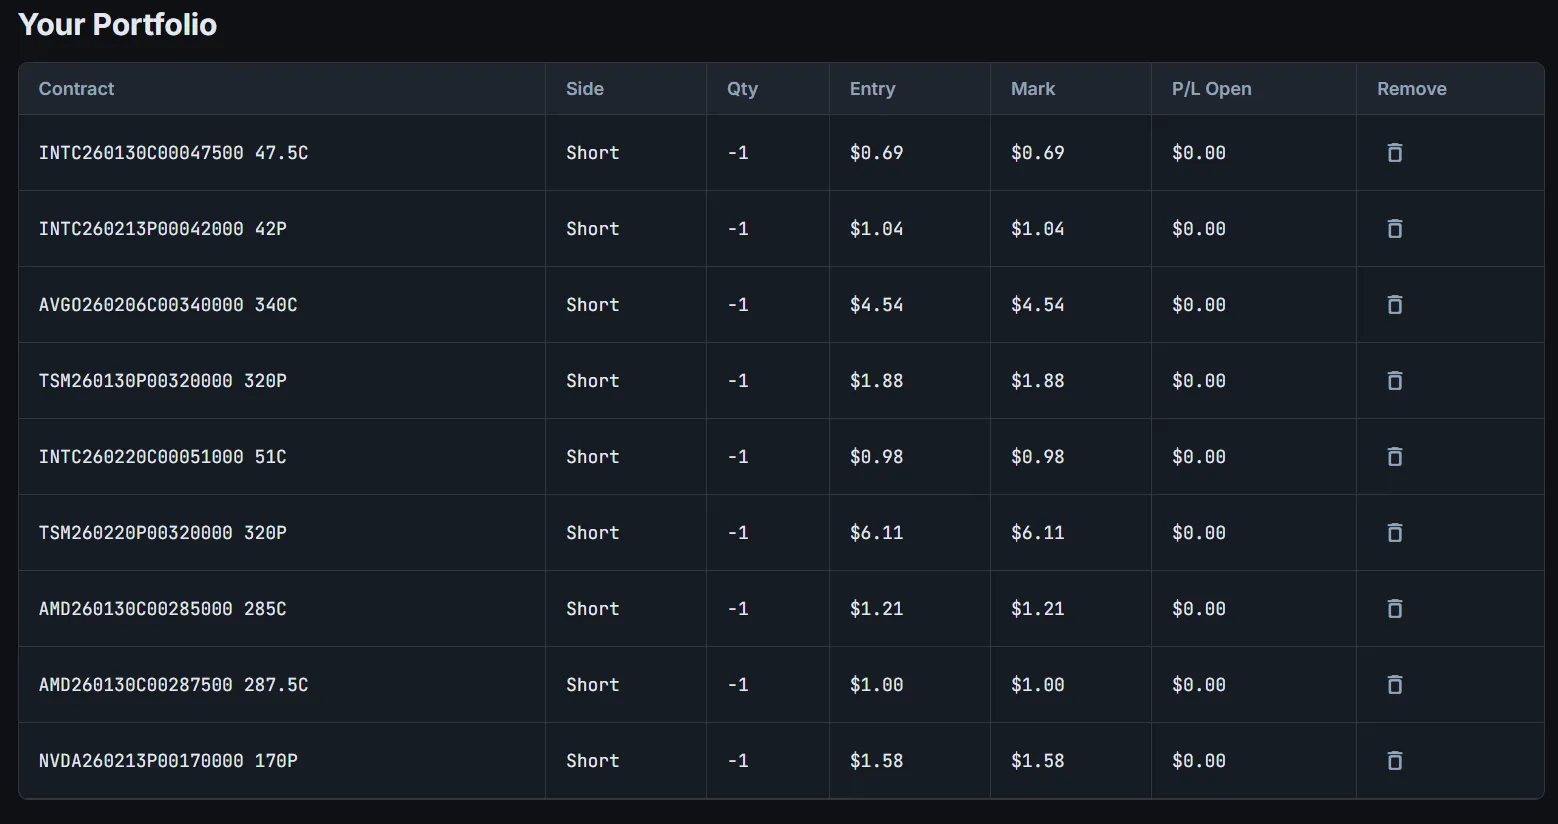Delete the INTC 51C position

[1394, 457]
